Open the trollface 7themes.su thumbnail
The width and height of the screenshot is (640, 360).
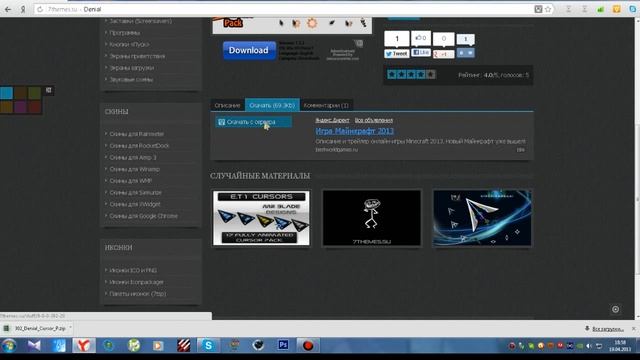pos(371,218)
